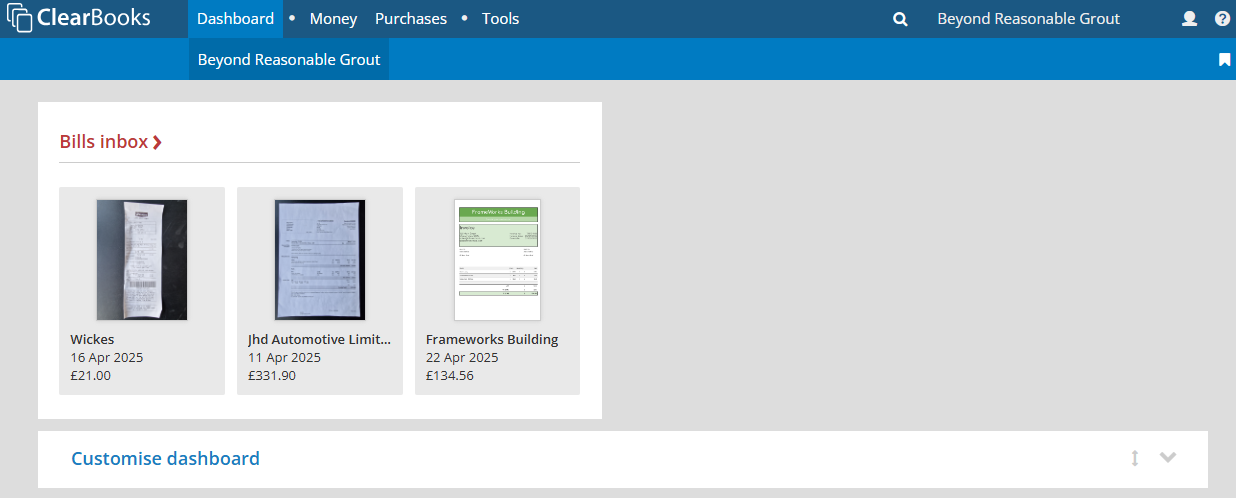Open the Jhd Automotive bill thumbnail

(320, 260)
